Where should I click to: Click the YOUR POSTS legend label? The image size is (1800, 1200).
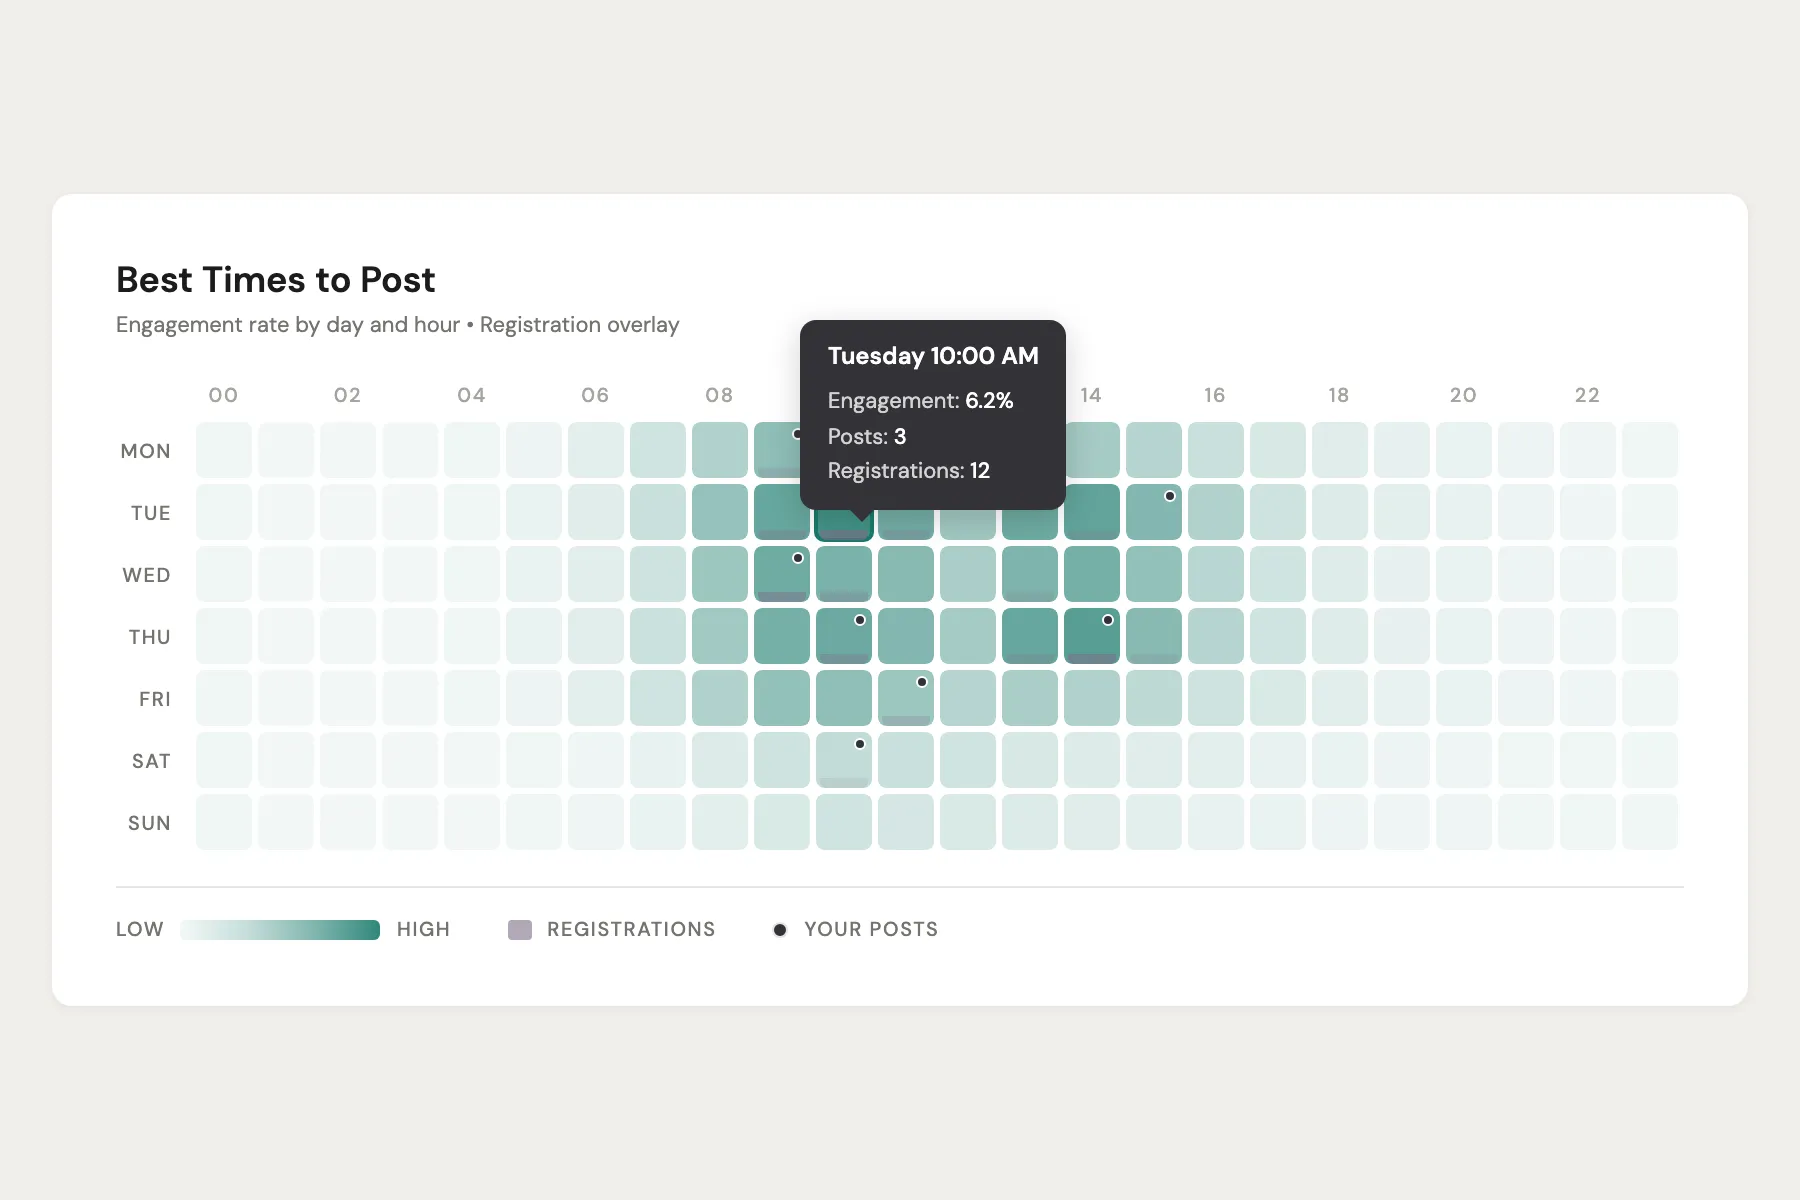point(872,930)
